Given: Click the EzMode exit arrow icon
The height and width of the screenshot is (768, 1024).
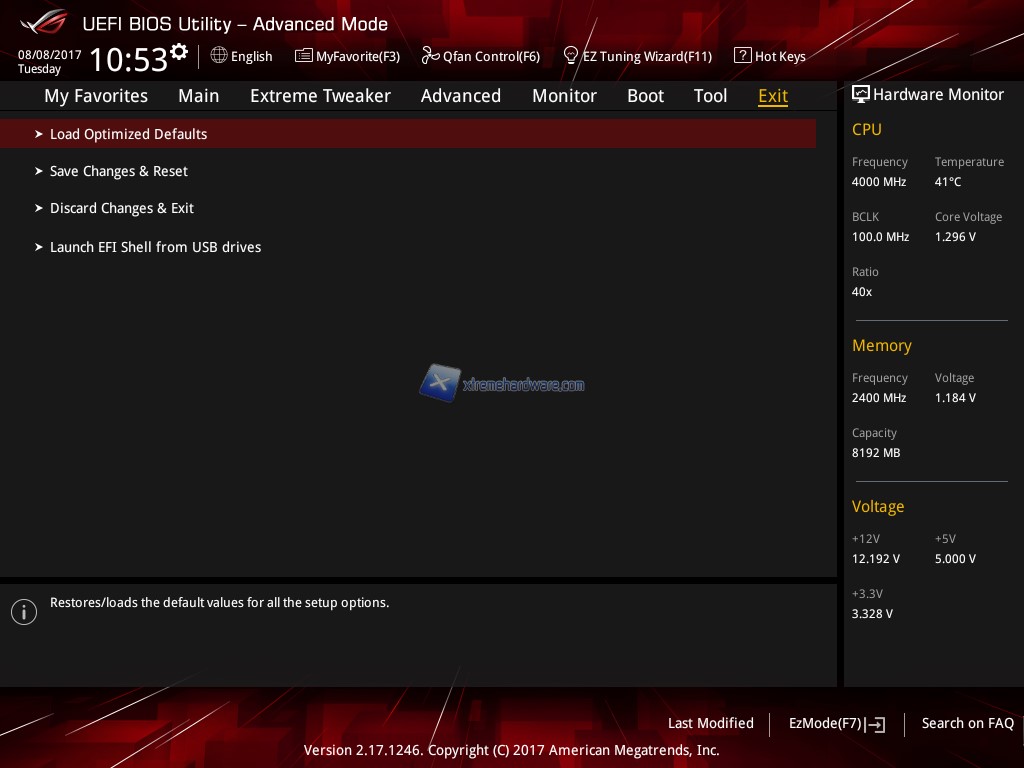Looking at the screenshot, I should [877, 725].
